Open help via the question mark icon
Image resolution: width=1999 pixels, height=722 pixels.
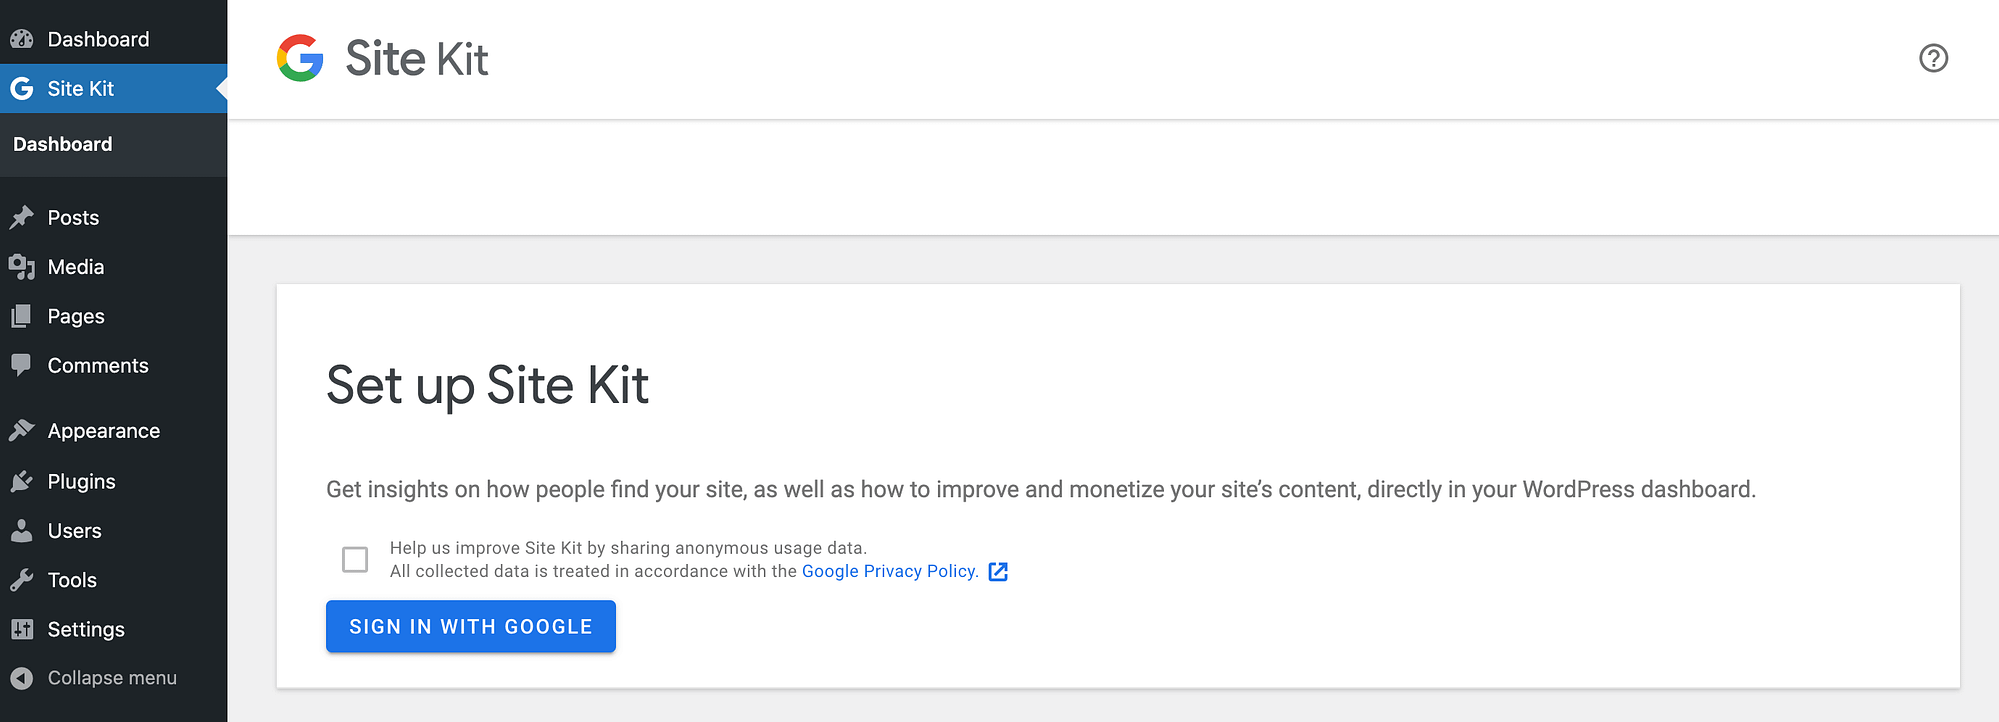coord(1933,58)
